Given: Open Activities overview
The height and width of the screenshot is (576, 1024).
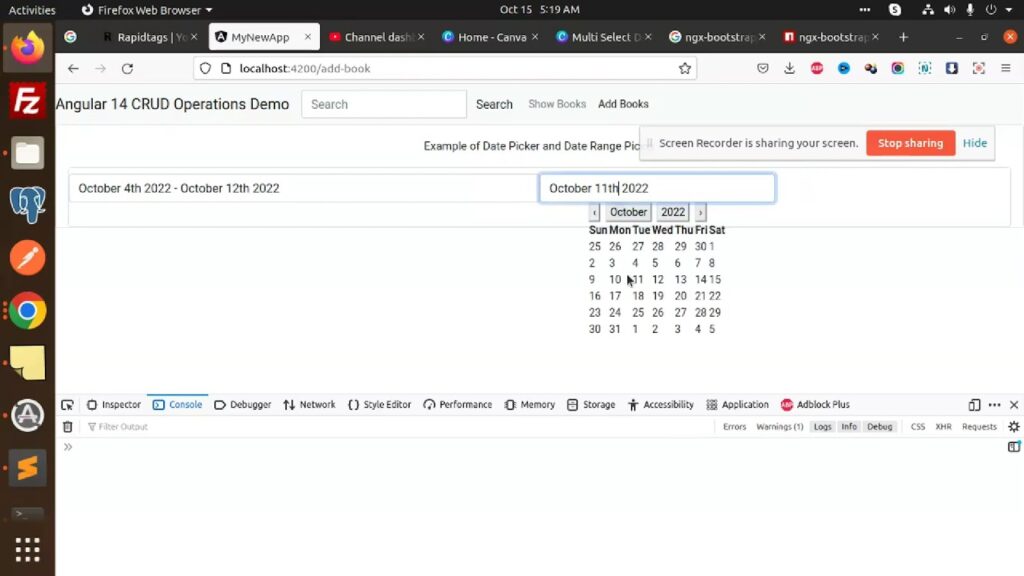Looking at the screenshot, I should pos(32,10).
